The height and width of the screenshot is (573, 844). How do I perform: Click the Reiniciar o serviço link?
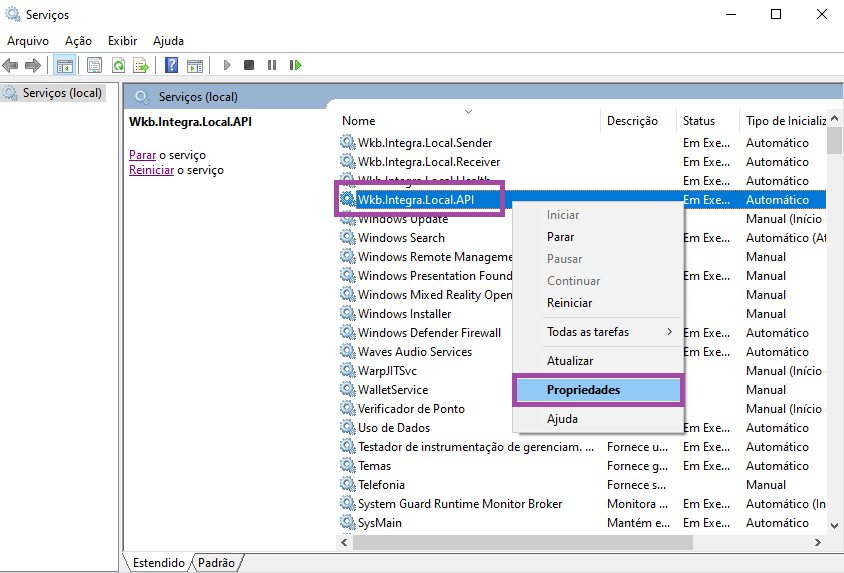[x=152, y=170]
